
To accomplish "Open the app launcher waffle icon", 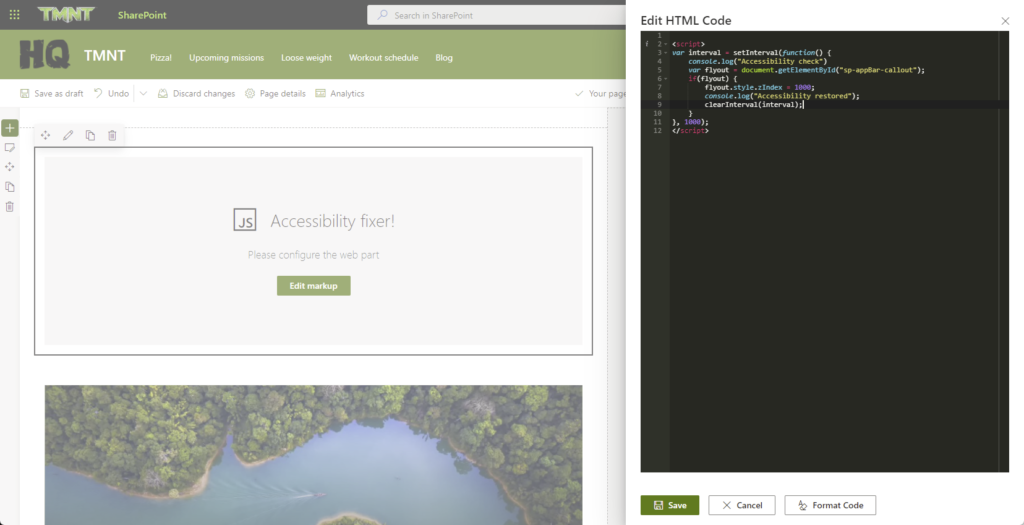I will [x=14, y=14].
